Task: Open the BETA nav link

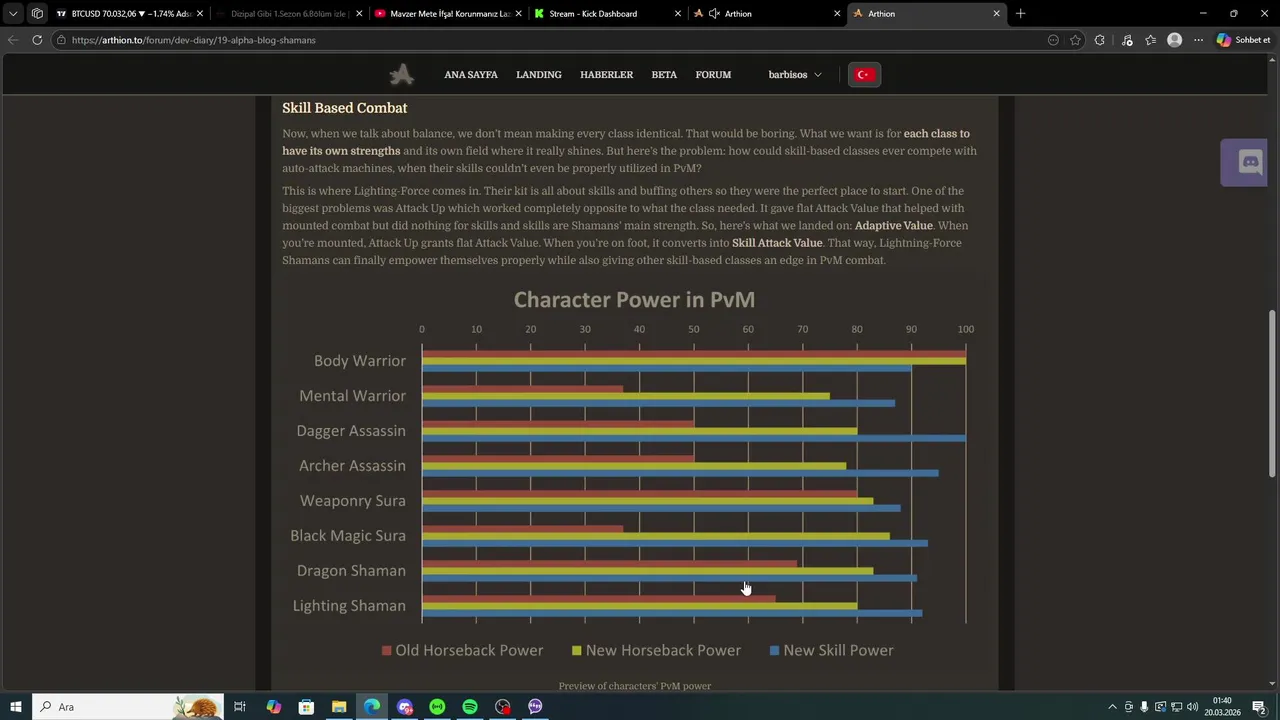Action: [664, 75]
